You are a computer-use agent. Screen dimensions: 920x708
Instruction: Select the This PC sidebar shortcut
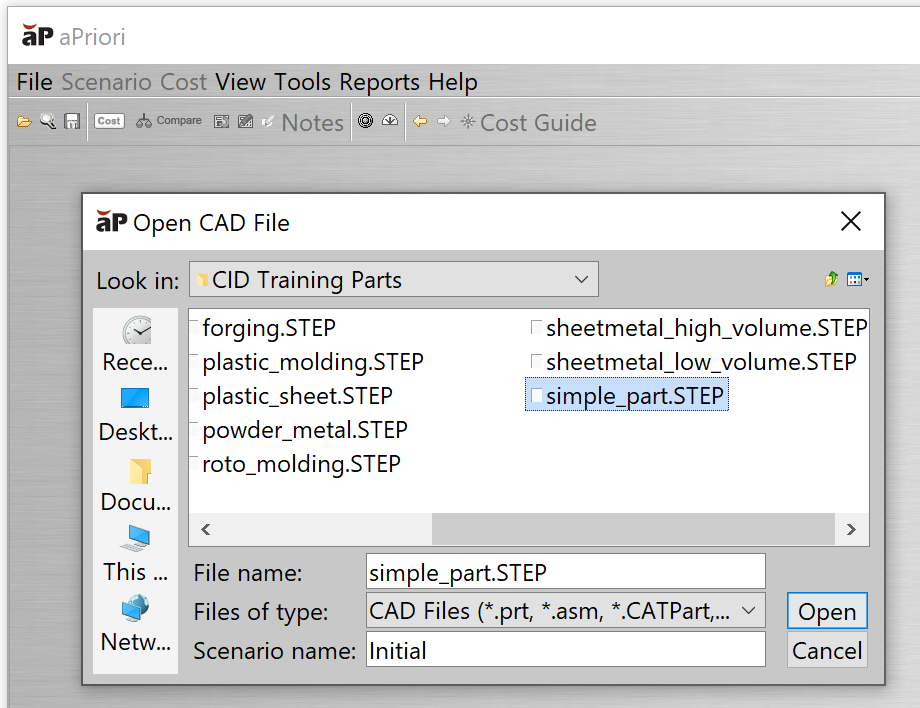click(x=135, y=554)
